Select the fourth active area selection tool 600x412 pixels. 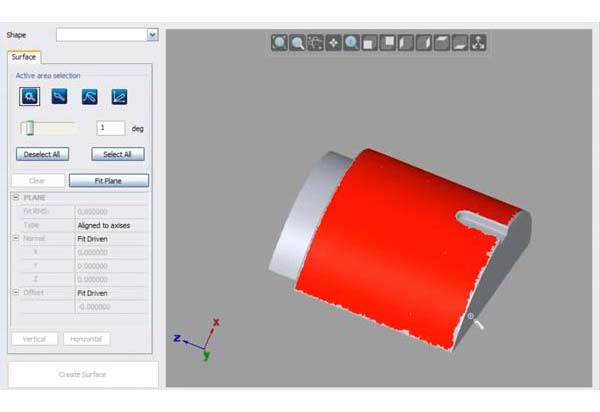[119, 97]
